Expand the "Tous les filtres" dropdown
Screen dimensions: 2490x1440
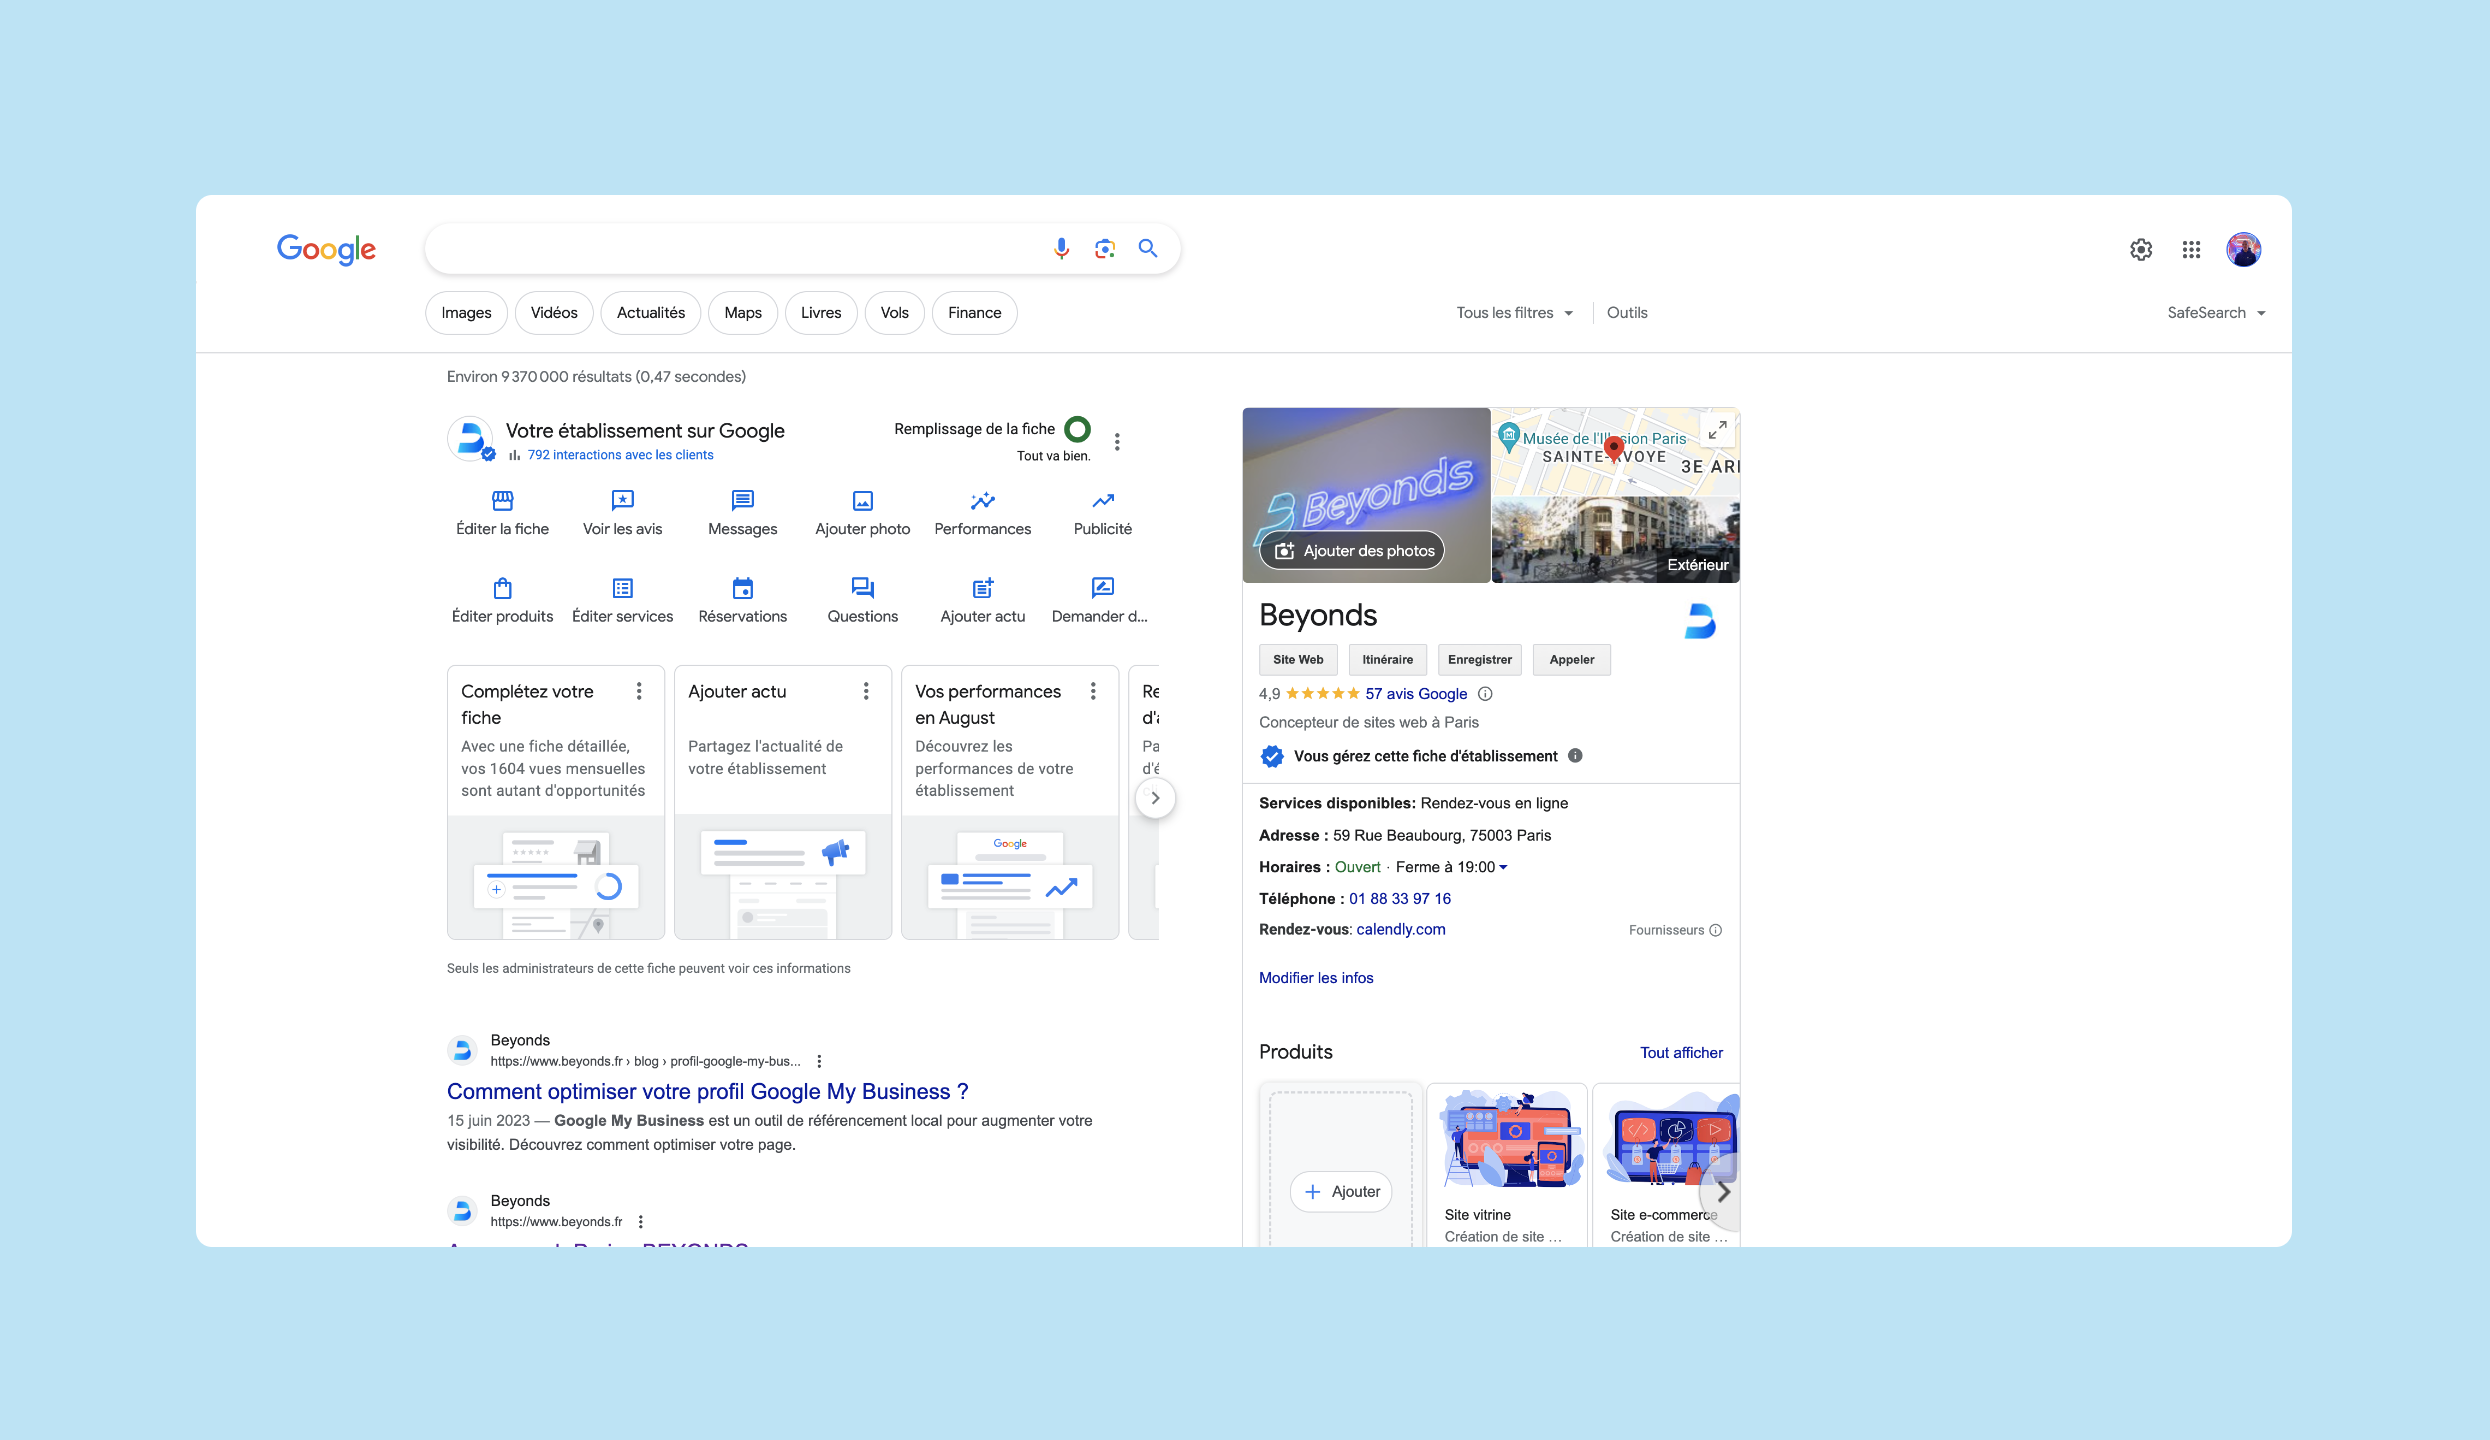click(x=1513, y=312)
